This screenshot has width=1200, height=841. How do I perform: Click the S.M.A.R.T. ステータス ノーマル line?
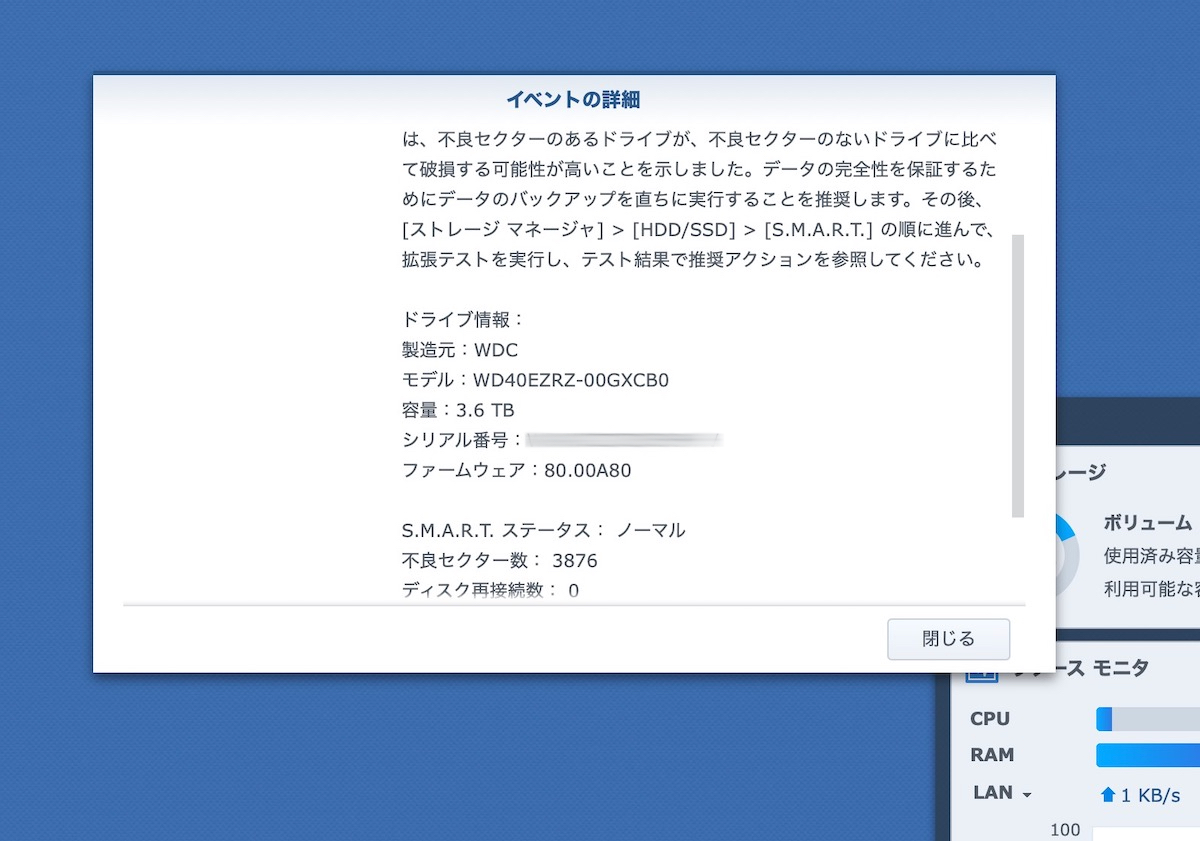point(543,530)
